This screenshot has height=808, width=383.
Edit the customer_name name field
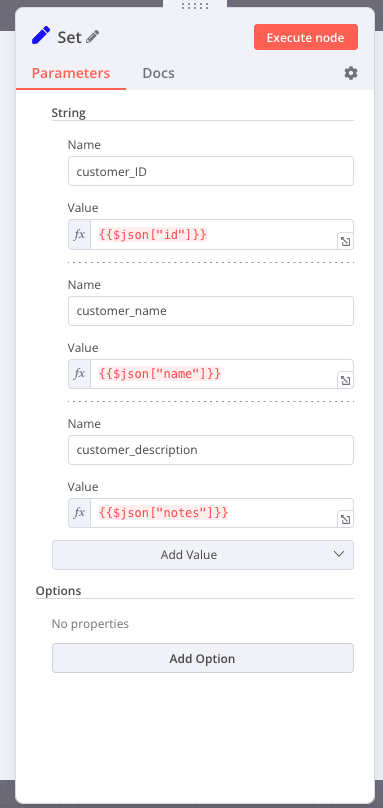pyautogui.click(x=211, y=311)
